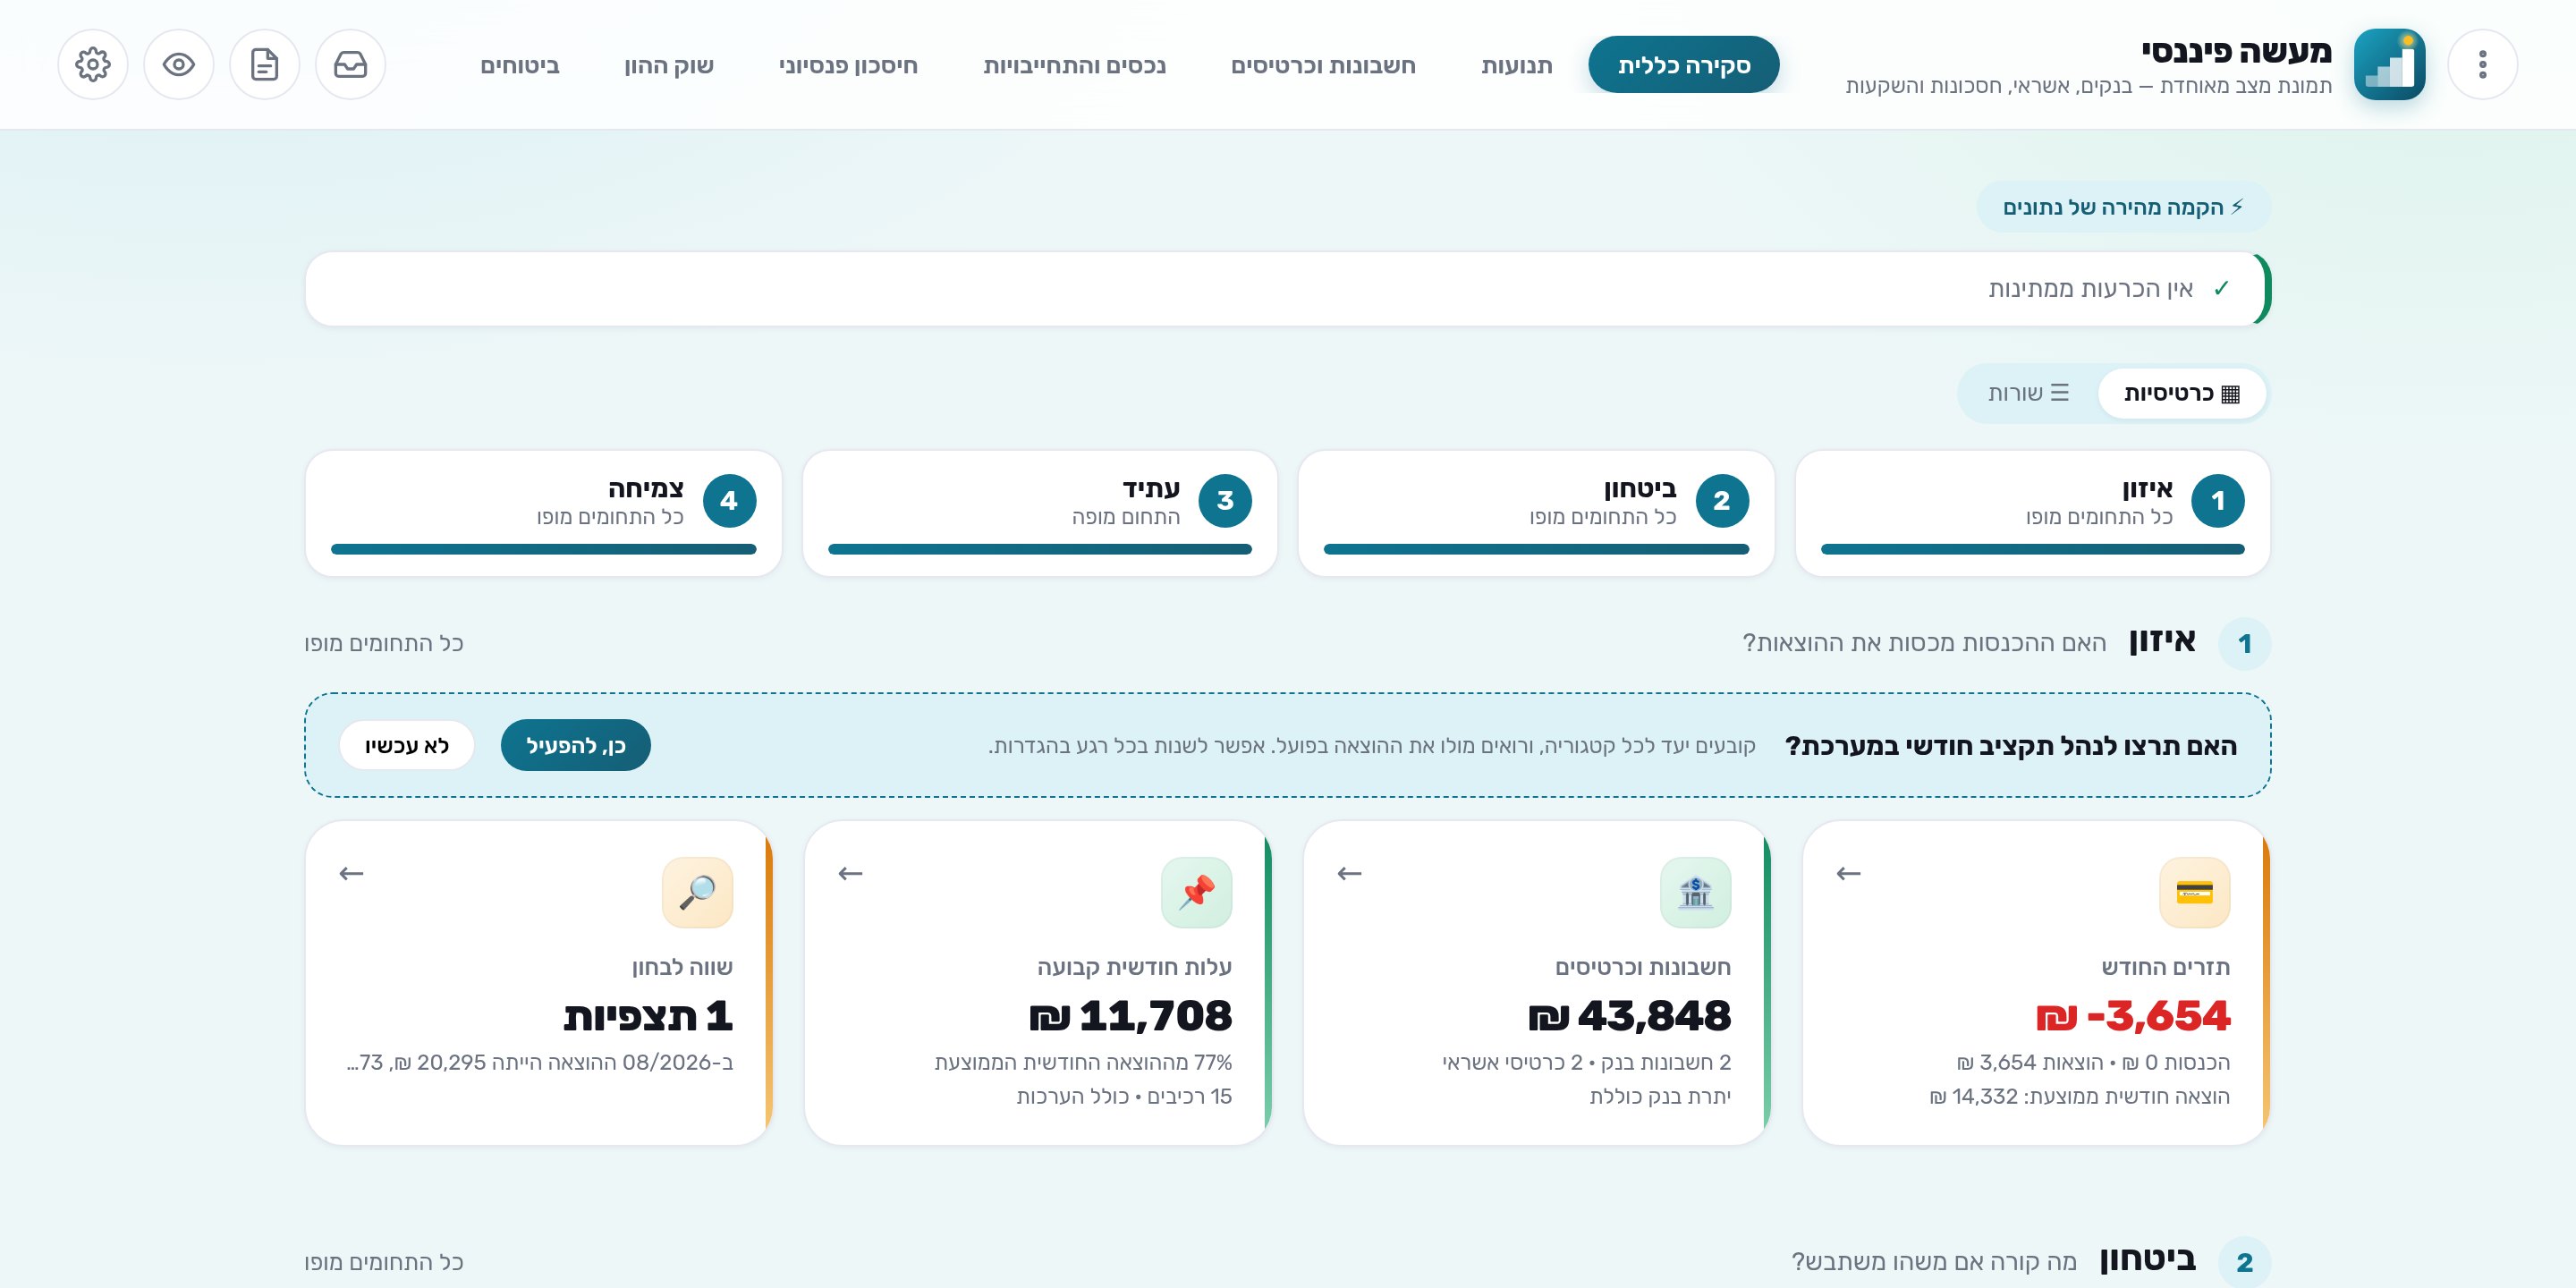Open the שוק ההון tab
This screenshot has width=2576, height=1288.
click(669, 65)
